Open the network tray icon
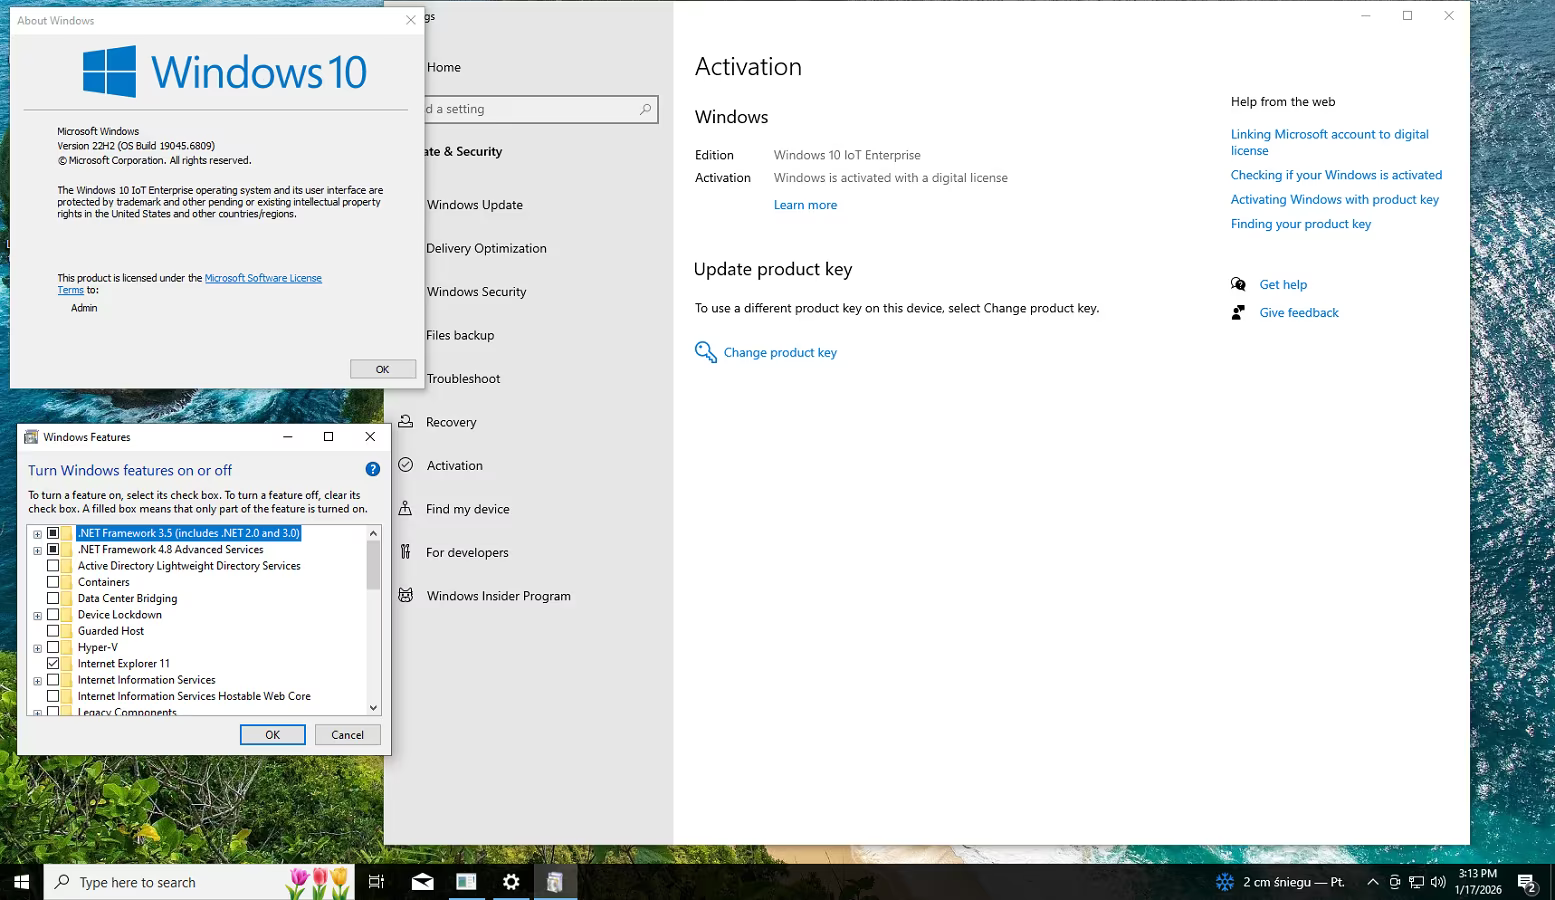 coord(1417,882)
